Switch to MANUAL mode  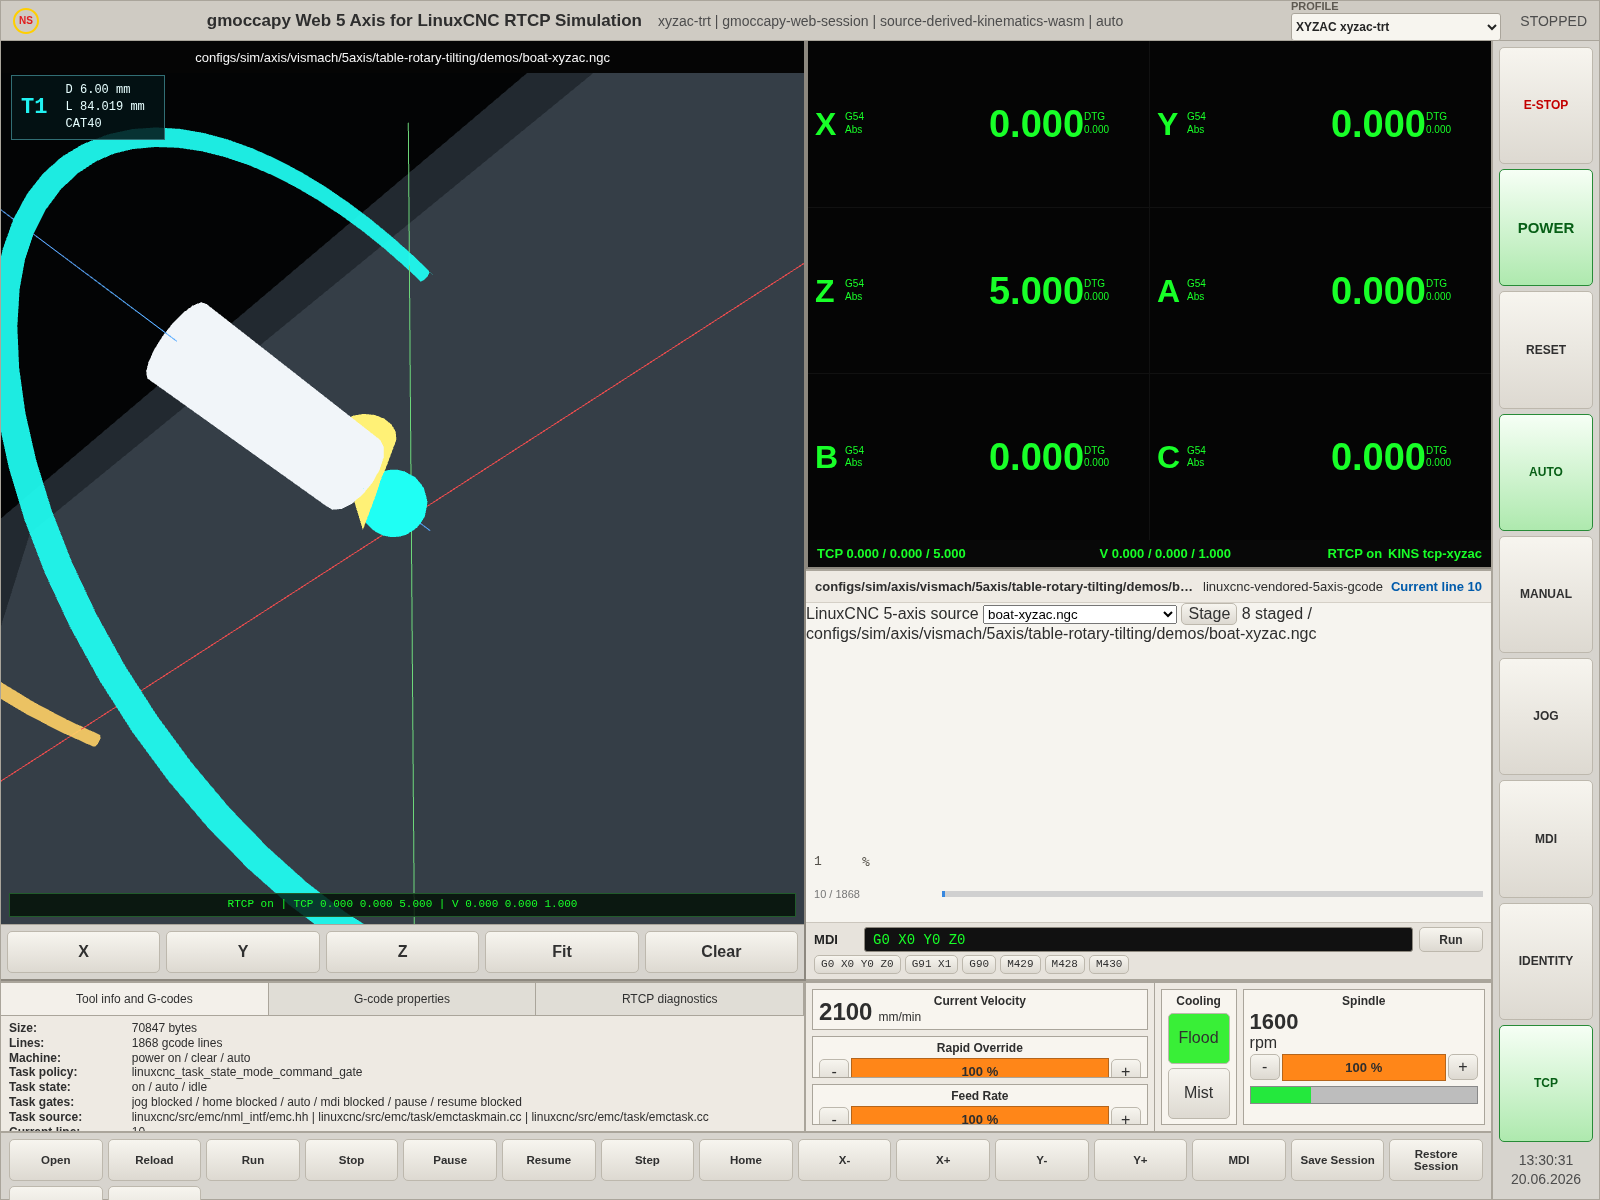pyautogui.click(x=1545, y=594)
